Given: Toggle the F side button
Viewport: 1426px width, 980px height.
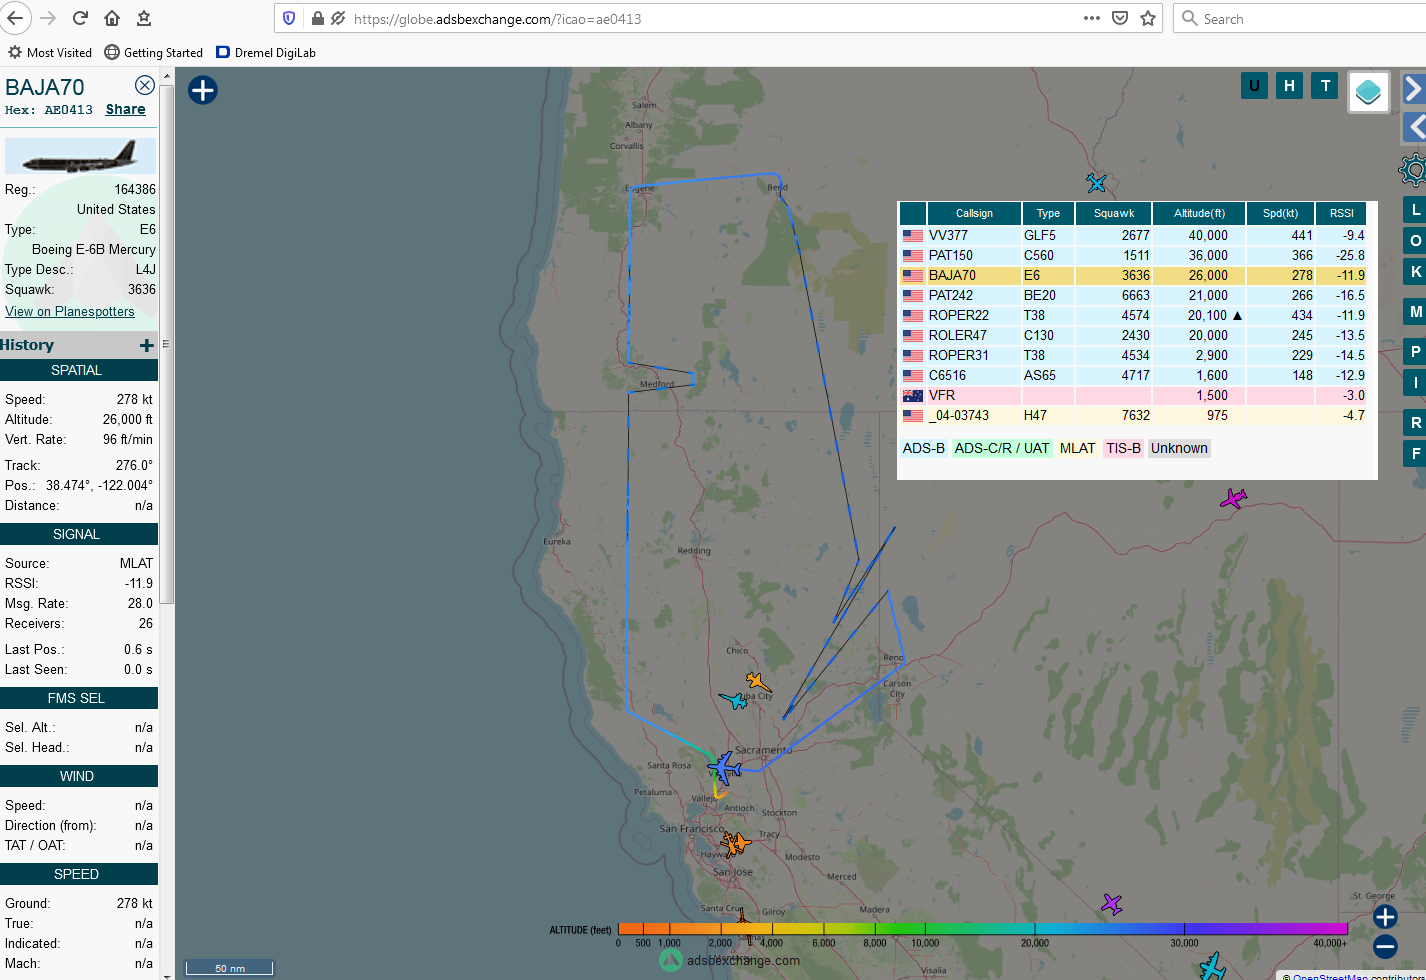Looking at the screenshot, I should (1415, 454).
